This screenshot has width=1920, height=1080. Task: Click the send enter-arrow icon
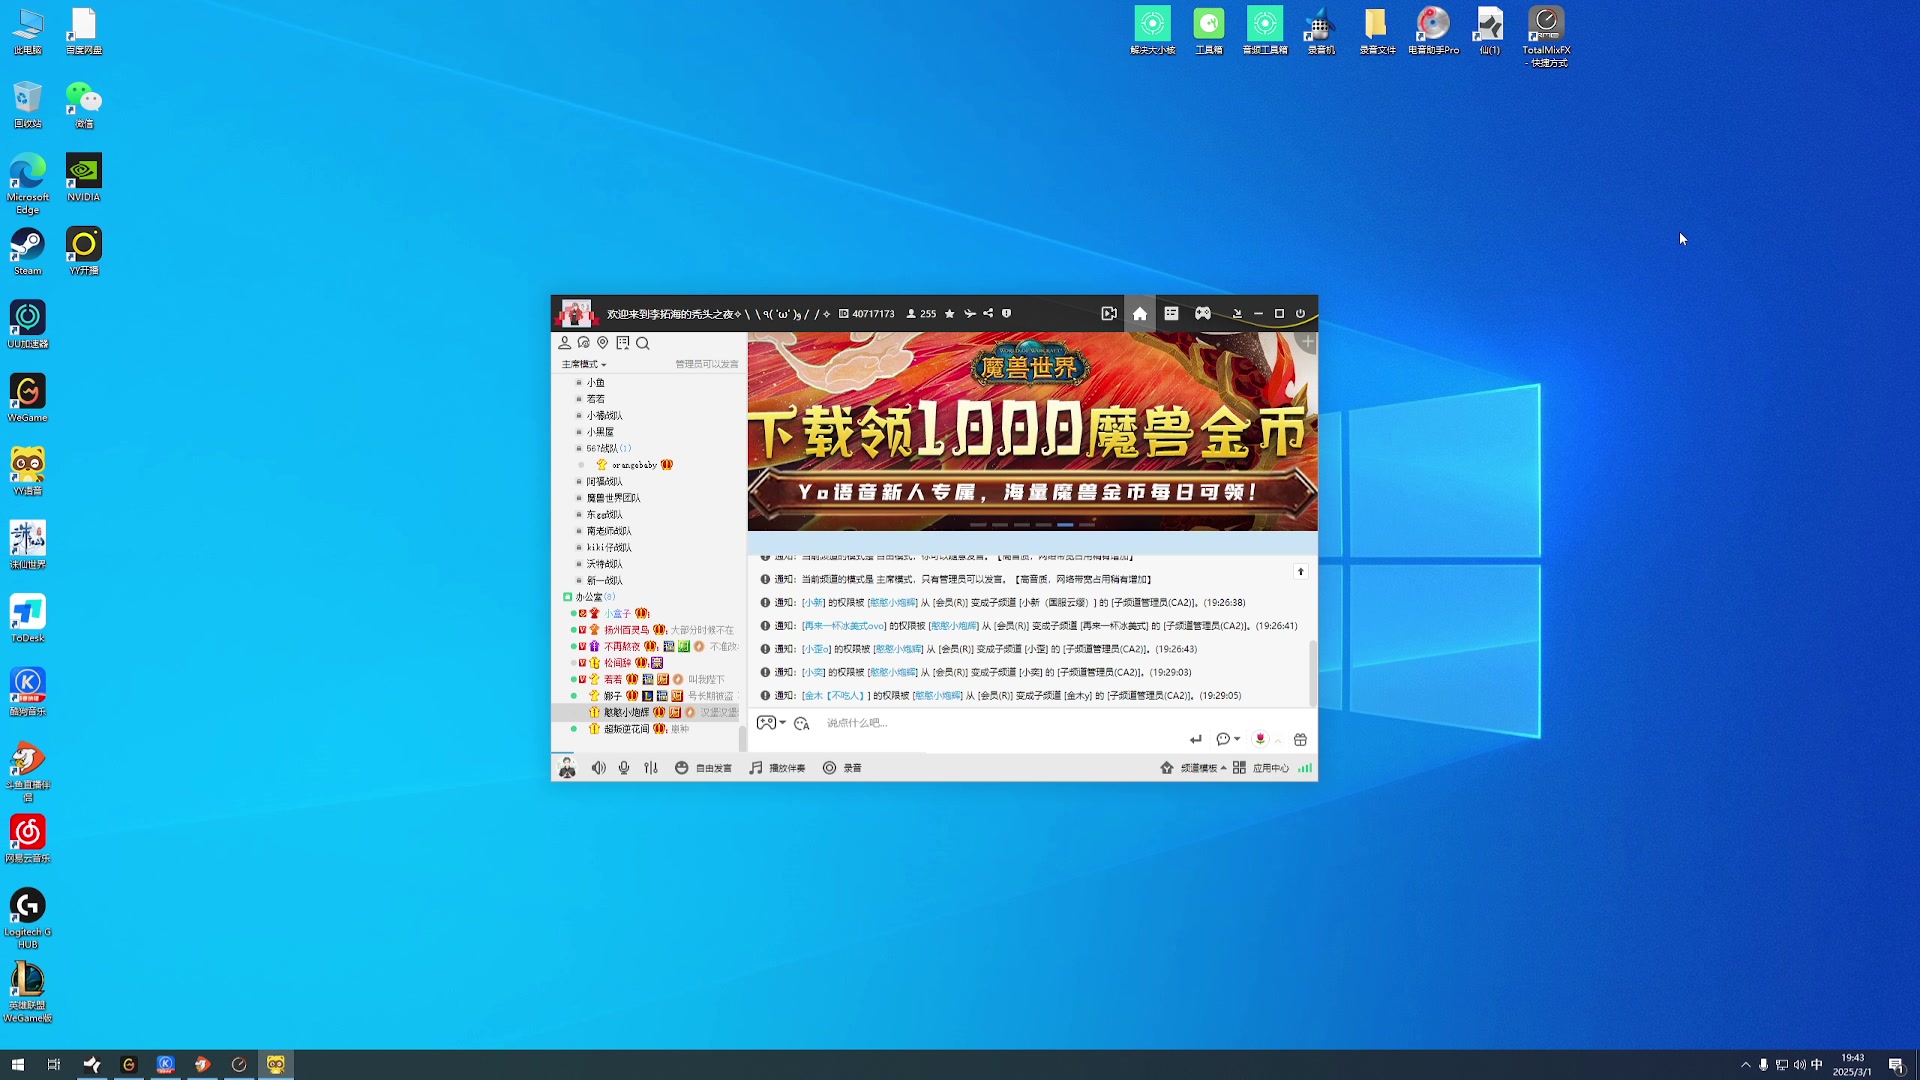(1196, 740)
